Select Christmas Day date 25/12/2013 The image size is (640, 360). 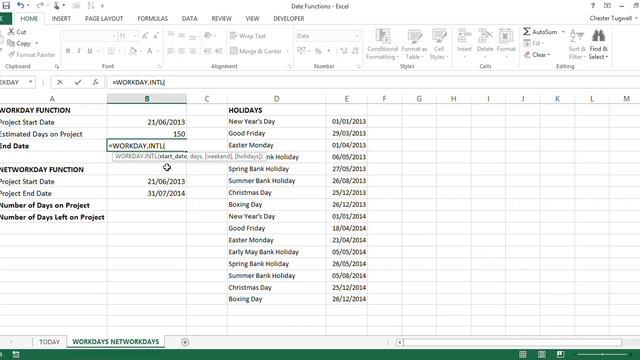click(347, 193)
